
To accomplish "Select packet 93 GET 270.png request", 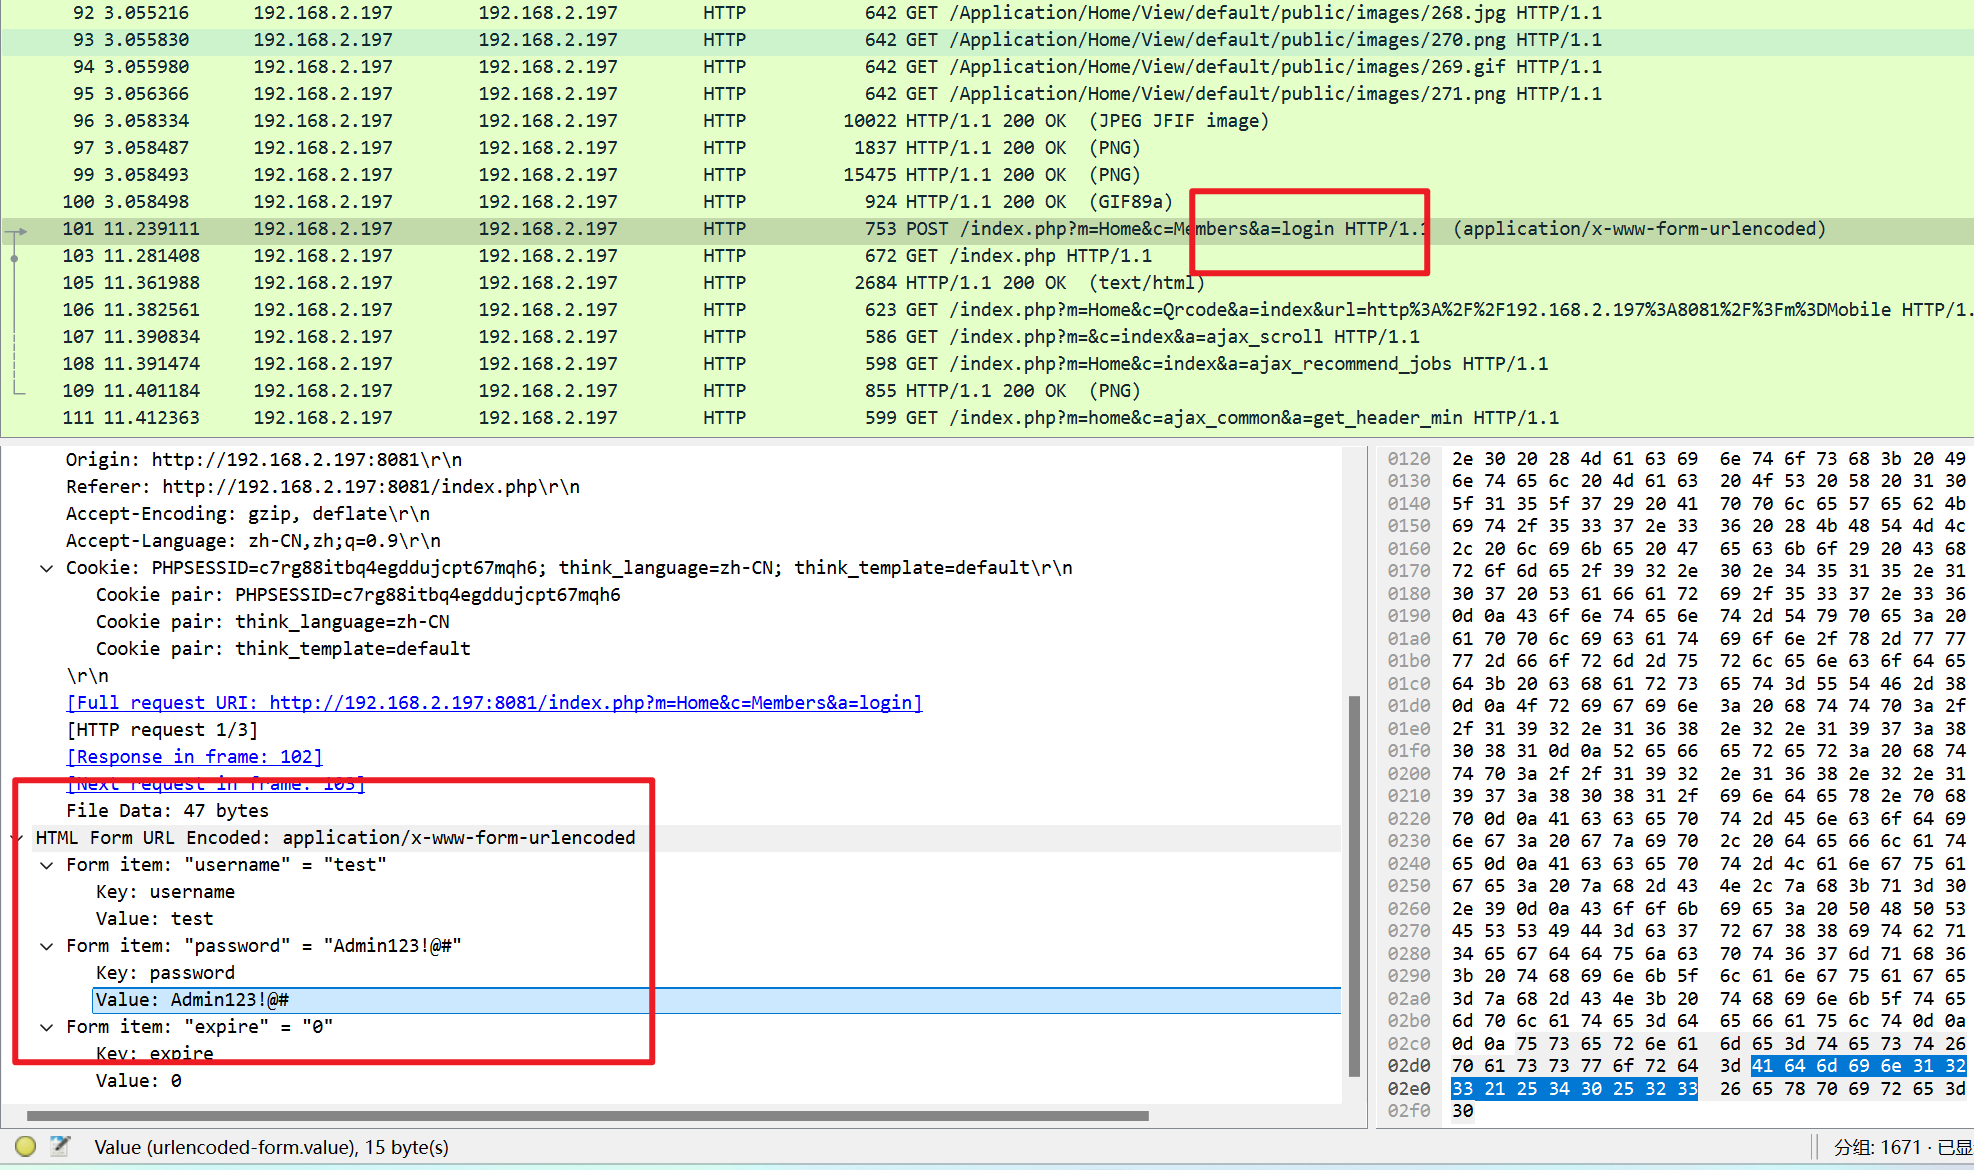I will 987,40.
